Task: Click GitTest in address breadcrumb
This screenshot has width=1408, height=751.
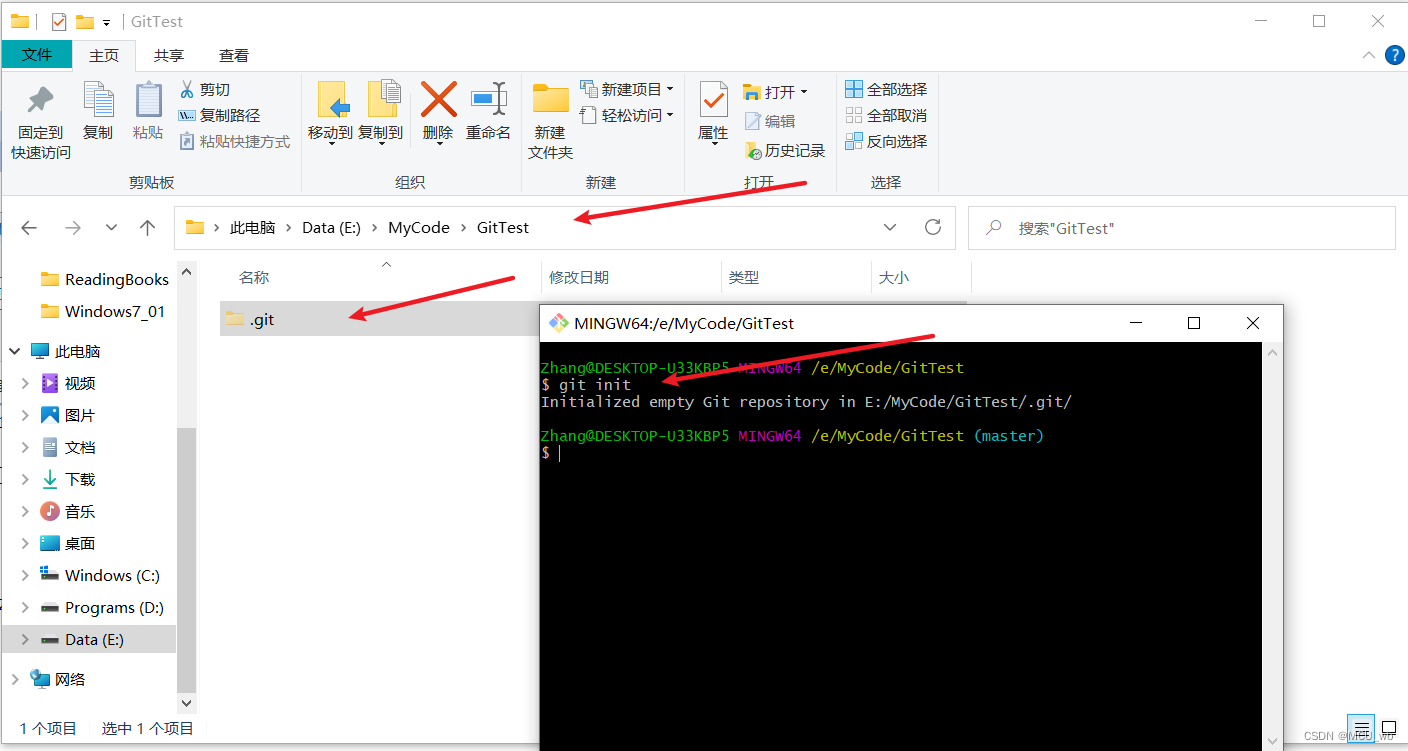Action: point(503,227)
